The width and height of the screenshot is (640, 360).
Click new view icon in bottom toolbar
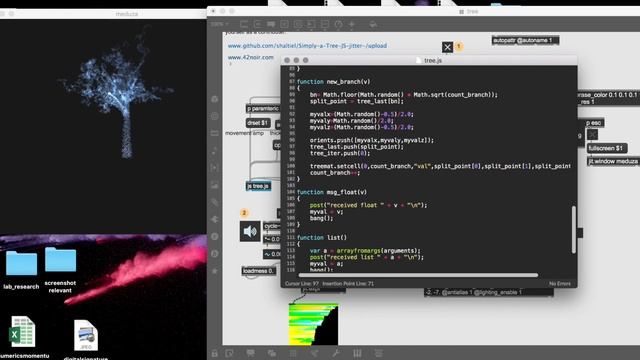pos(229,353)
